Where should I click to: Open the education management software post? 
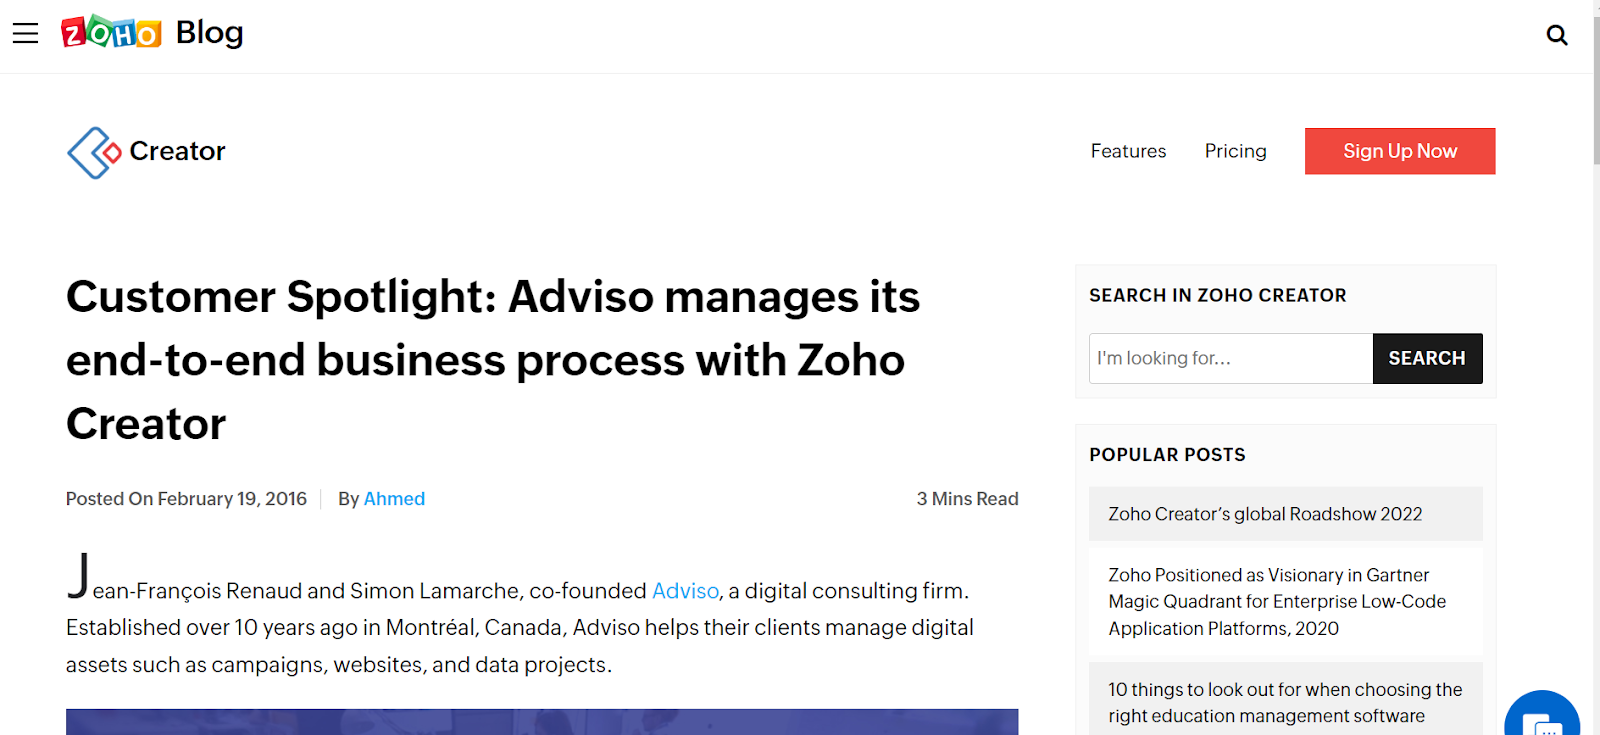point(1285,702)
